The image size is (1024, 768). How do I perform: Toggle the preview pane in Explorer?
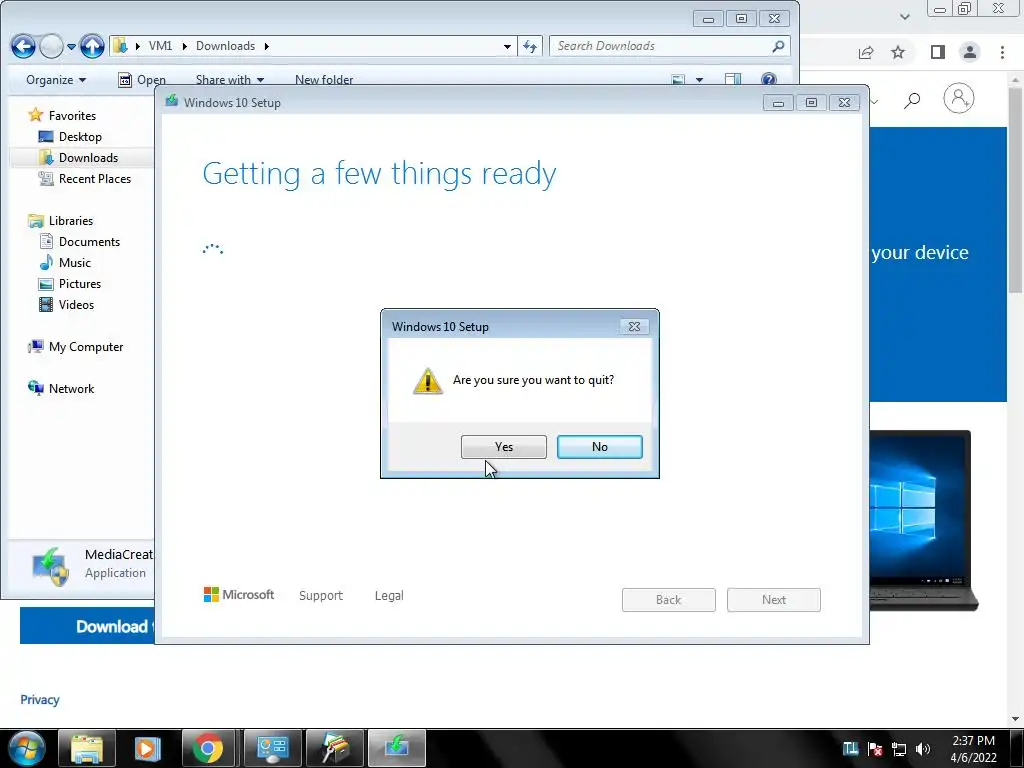(733, 80)
